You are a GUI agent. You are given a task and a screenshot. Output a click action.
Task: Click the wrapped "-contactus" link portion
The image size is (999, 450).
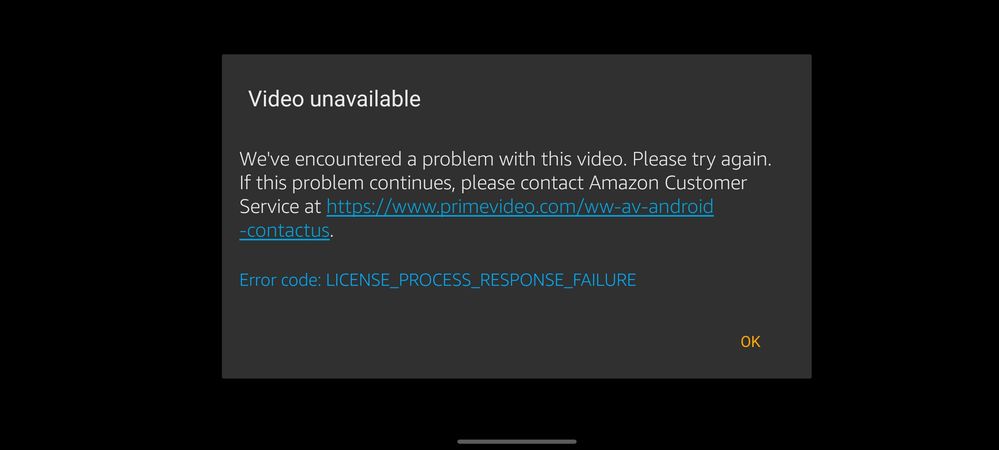point(284,231)
